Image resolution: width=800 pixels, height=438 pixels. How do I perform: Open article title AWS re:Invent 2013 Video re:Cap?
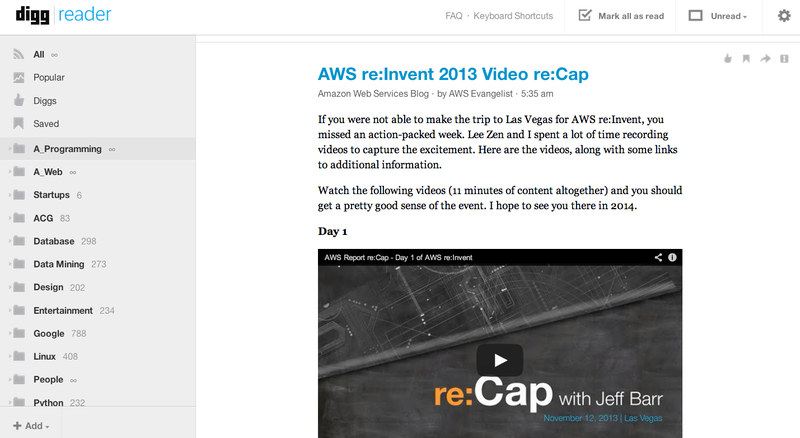pos(453,74)
